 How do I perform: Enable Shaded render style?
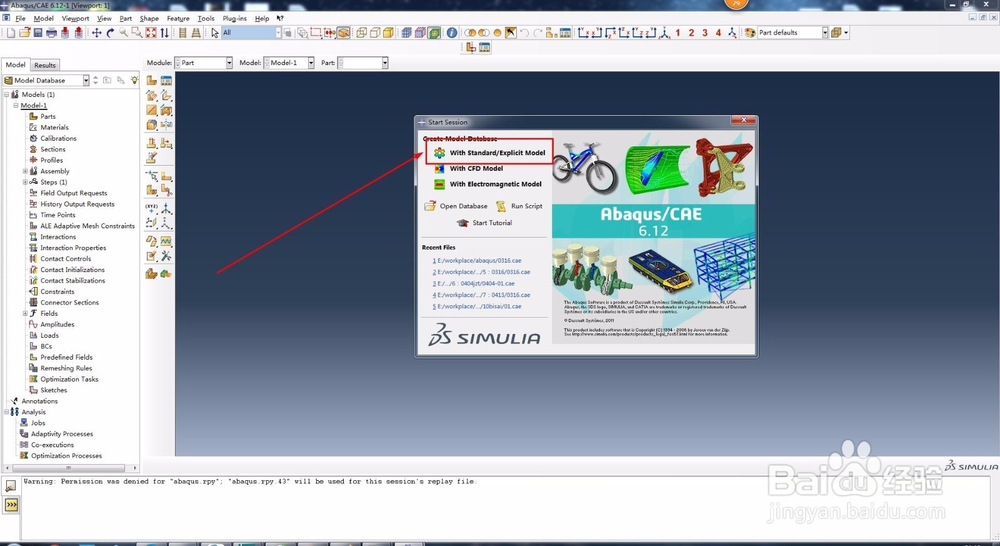click(388, 33)
